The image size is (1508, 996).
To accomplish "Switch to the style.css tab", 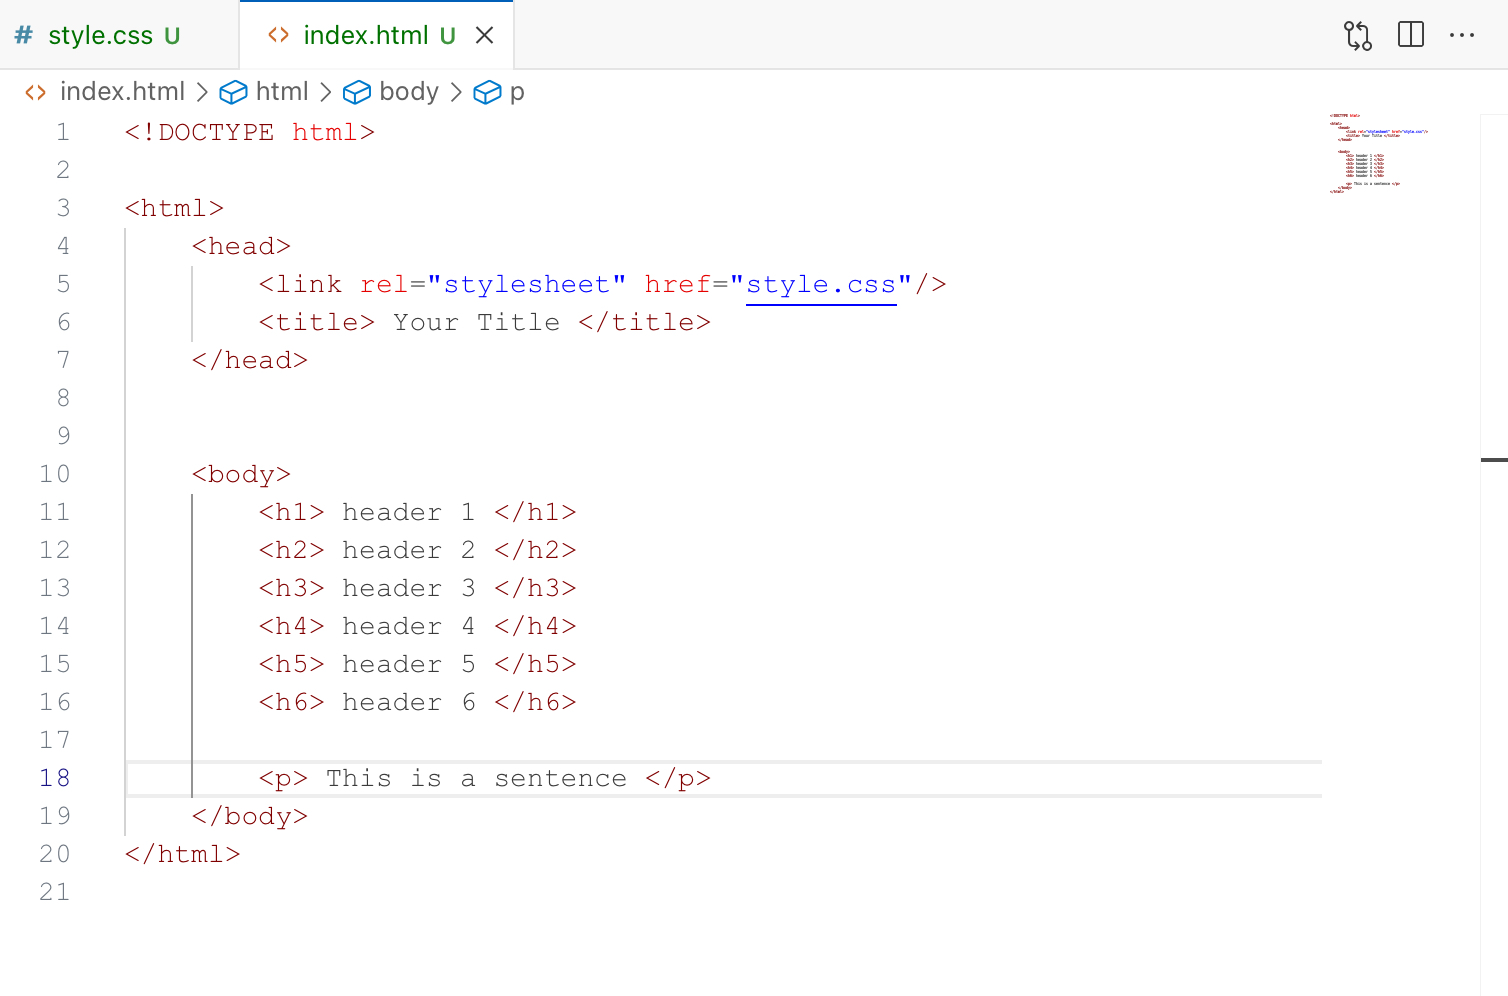I will pos(100,35).
